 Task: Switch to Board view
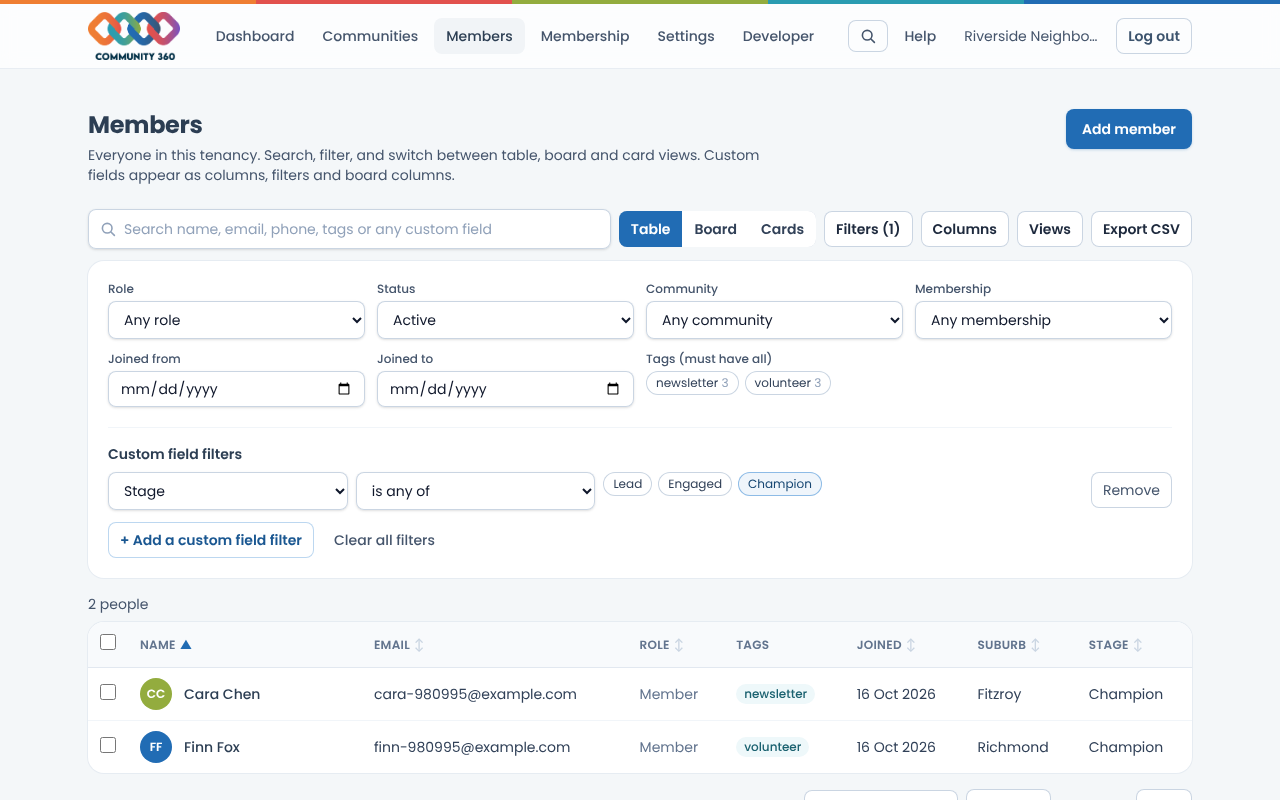(x=715, y=229)
